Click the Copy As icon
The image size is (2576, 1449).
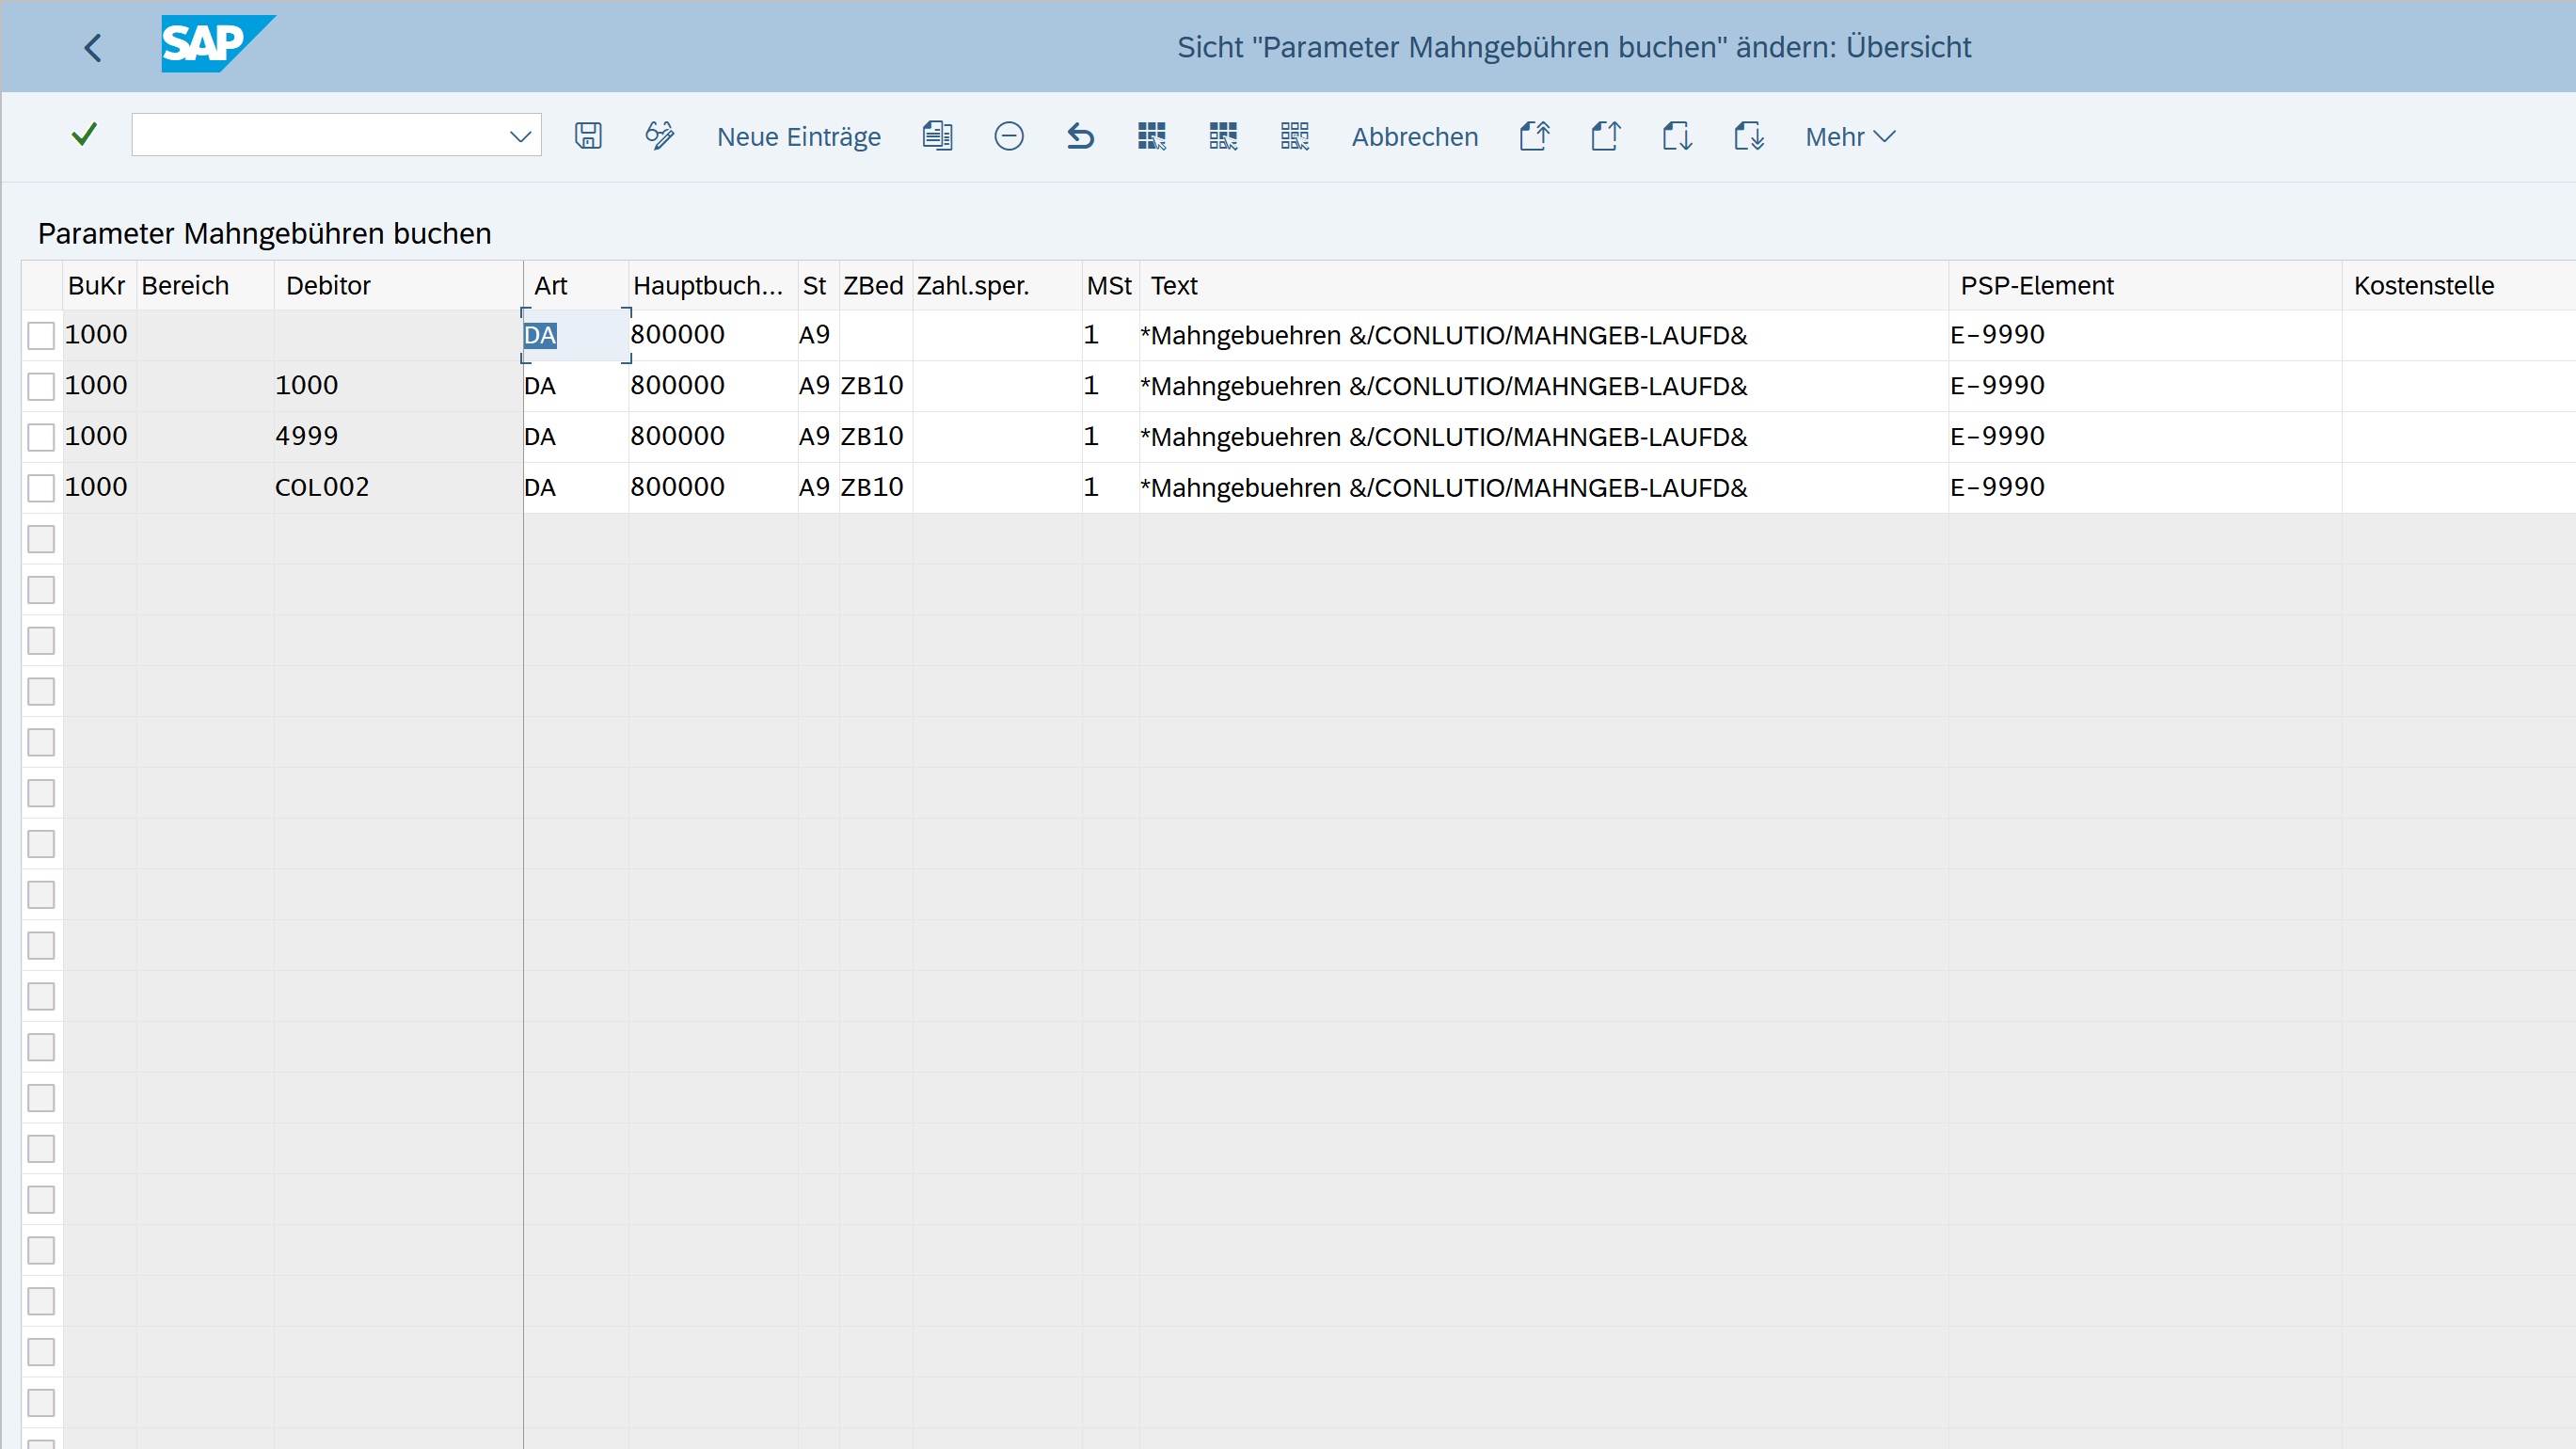937,136
